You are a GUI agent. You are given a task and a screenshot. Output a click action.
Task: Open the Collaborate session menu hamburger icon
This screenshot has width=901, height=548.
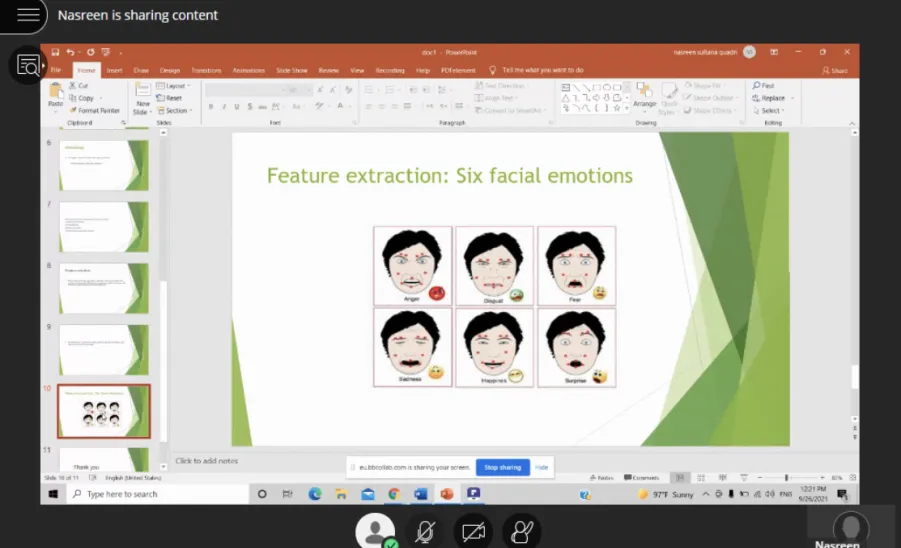pyautogui.click(x=28, y=14)
